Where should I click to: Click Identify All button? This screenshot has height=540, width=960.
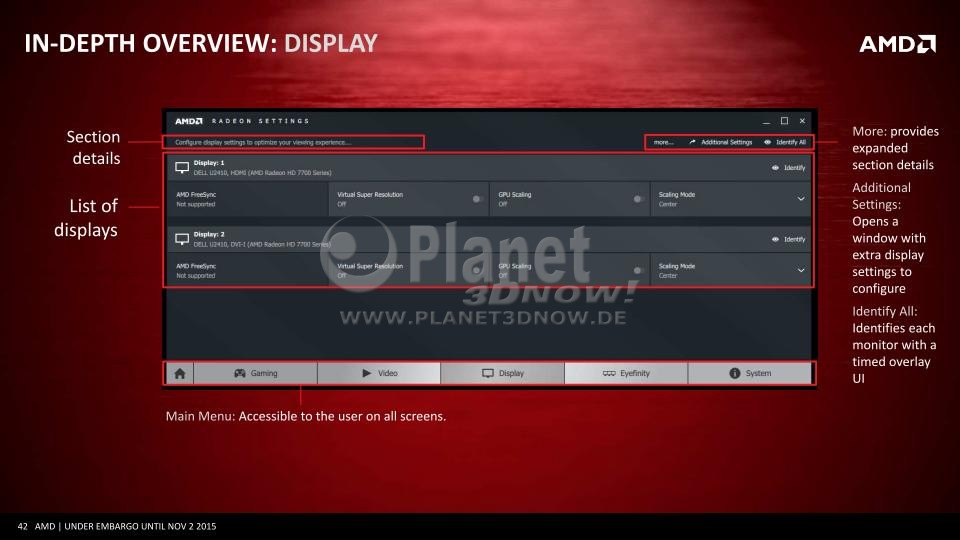[785, 142]
